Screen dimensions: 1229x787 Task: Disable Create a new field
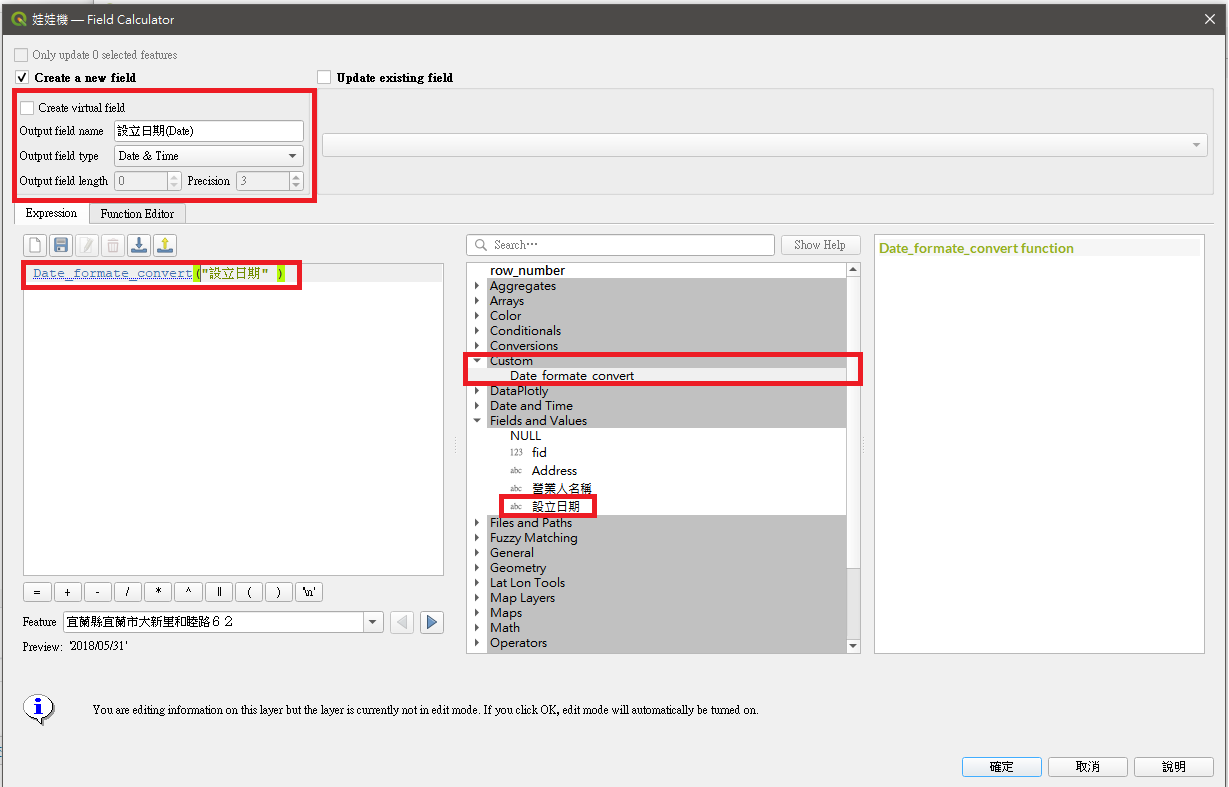[x=21, y=77]
